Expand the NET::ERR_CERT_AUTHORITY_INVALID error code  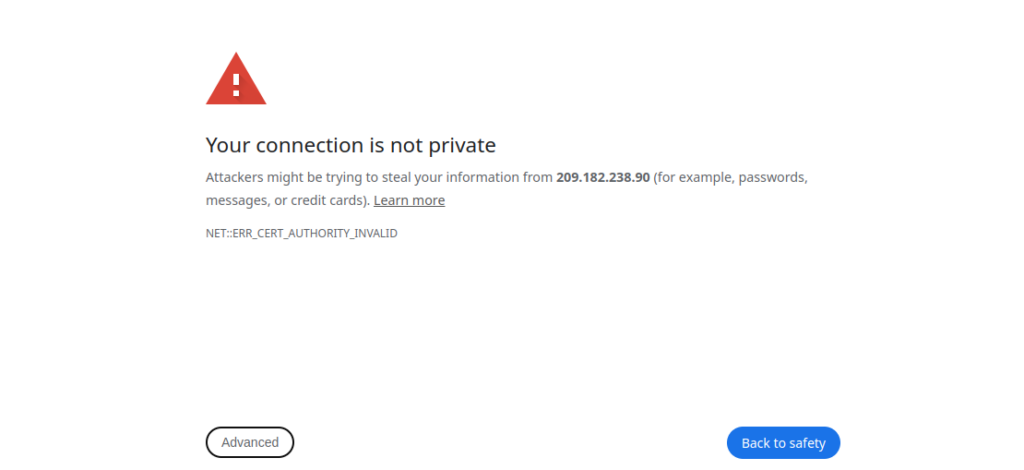[301, 233]
